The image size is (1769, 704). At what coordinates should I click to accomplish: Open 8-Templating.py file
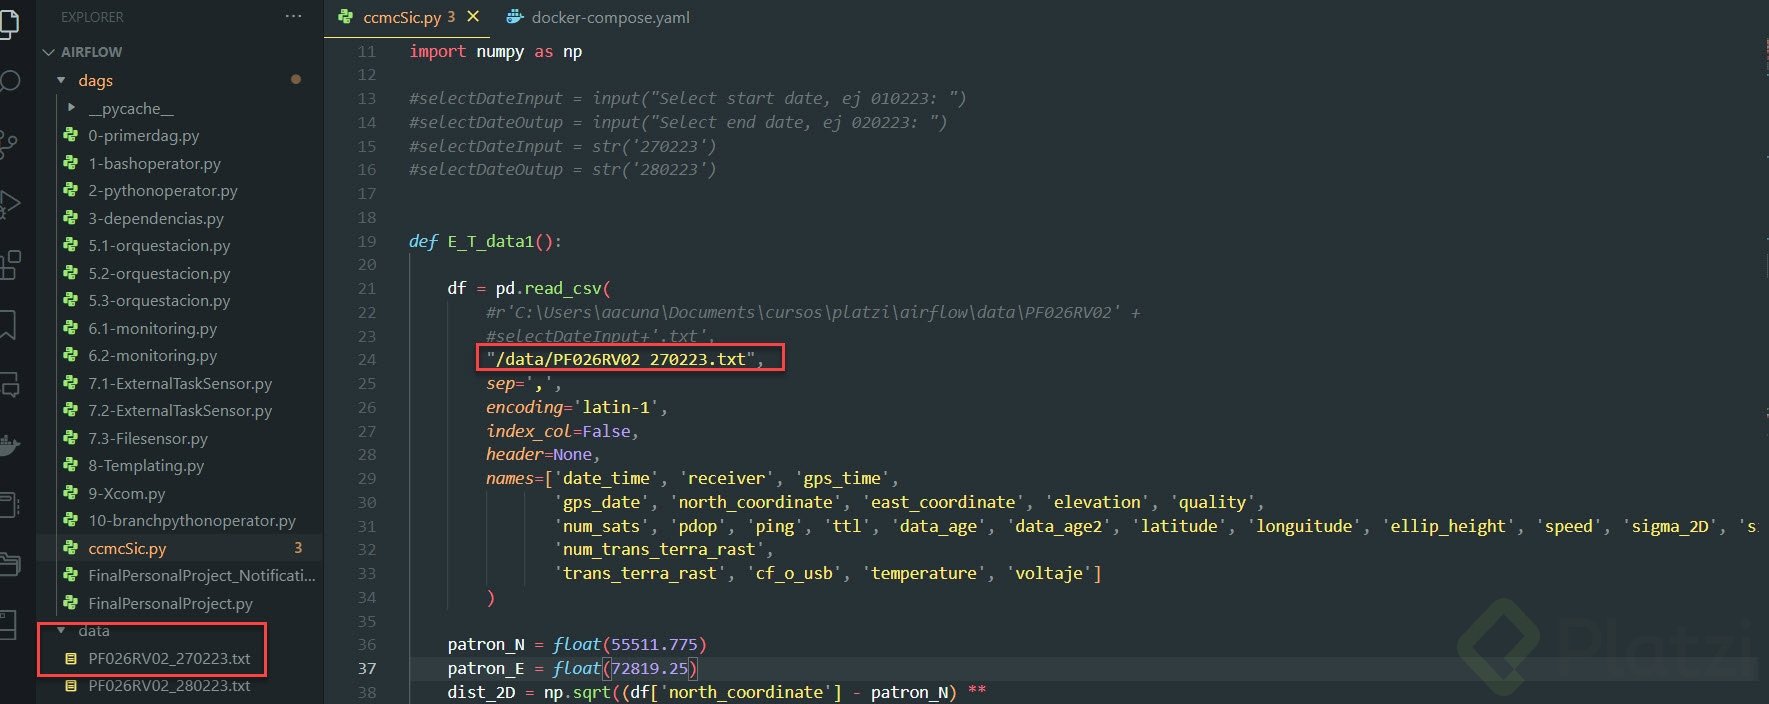[x=145, y=465]
